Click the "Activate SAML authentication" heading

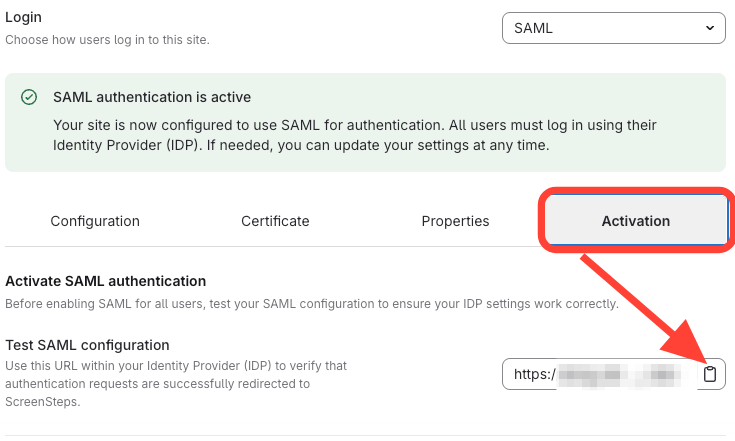pos(105,281)
